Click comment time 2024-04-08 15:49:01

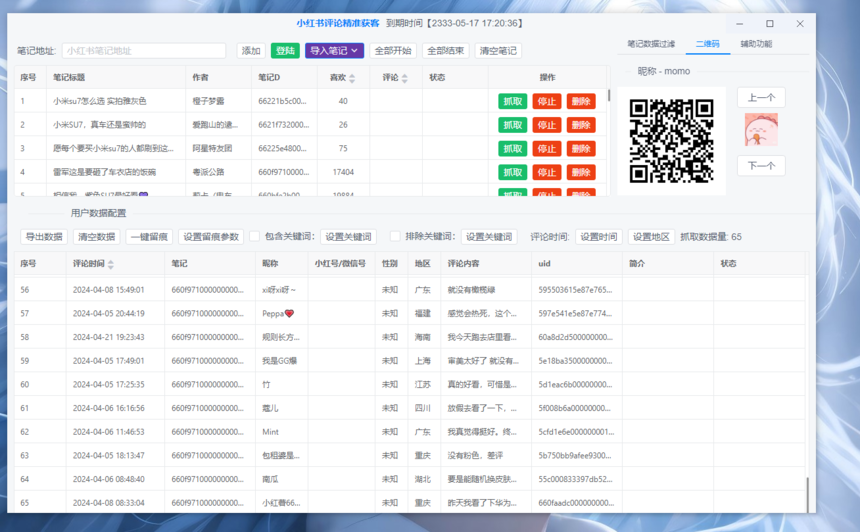(109, 290)
